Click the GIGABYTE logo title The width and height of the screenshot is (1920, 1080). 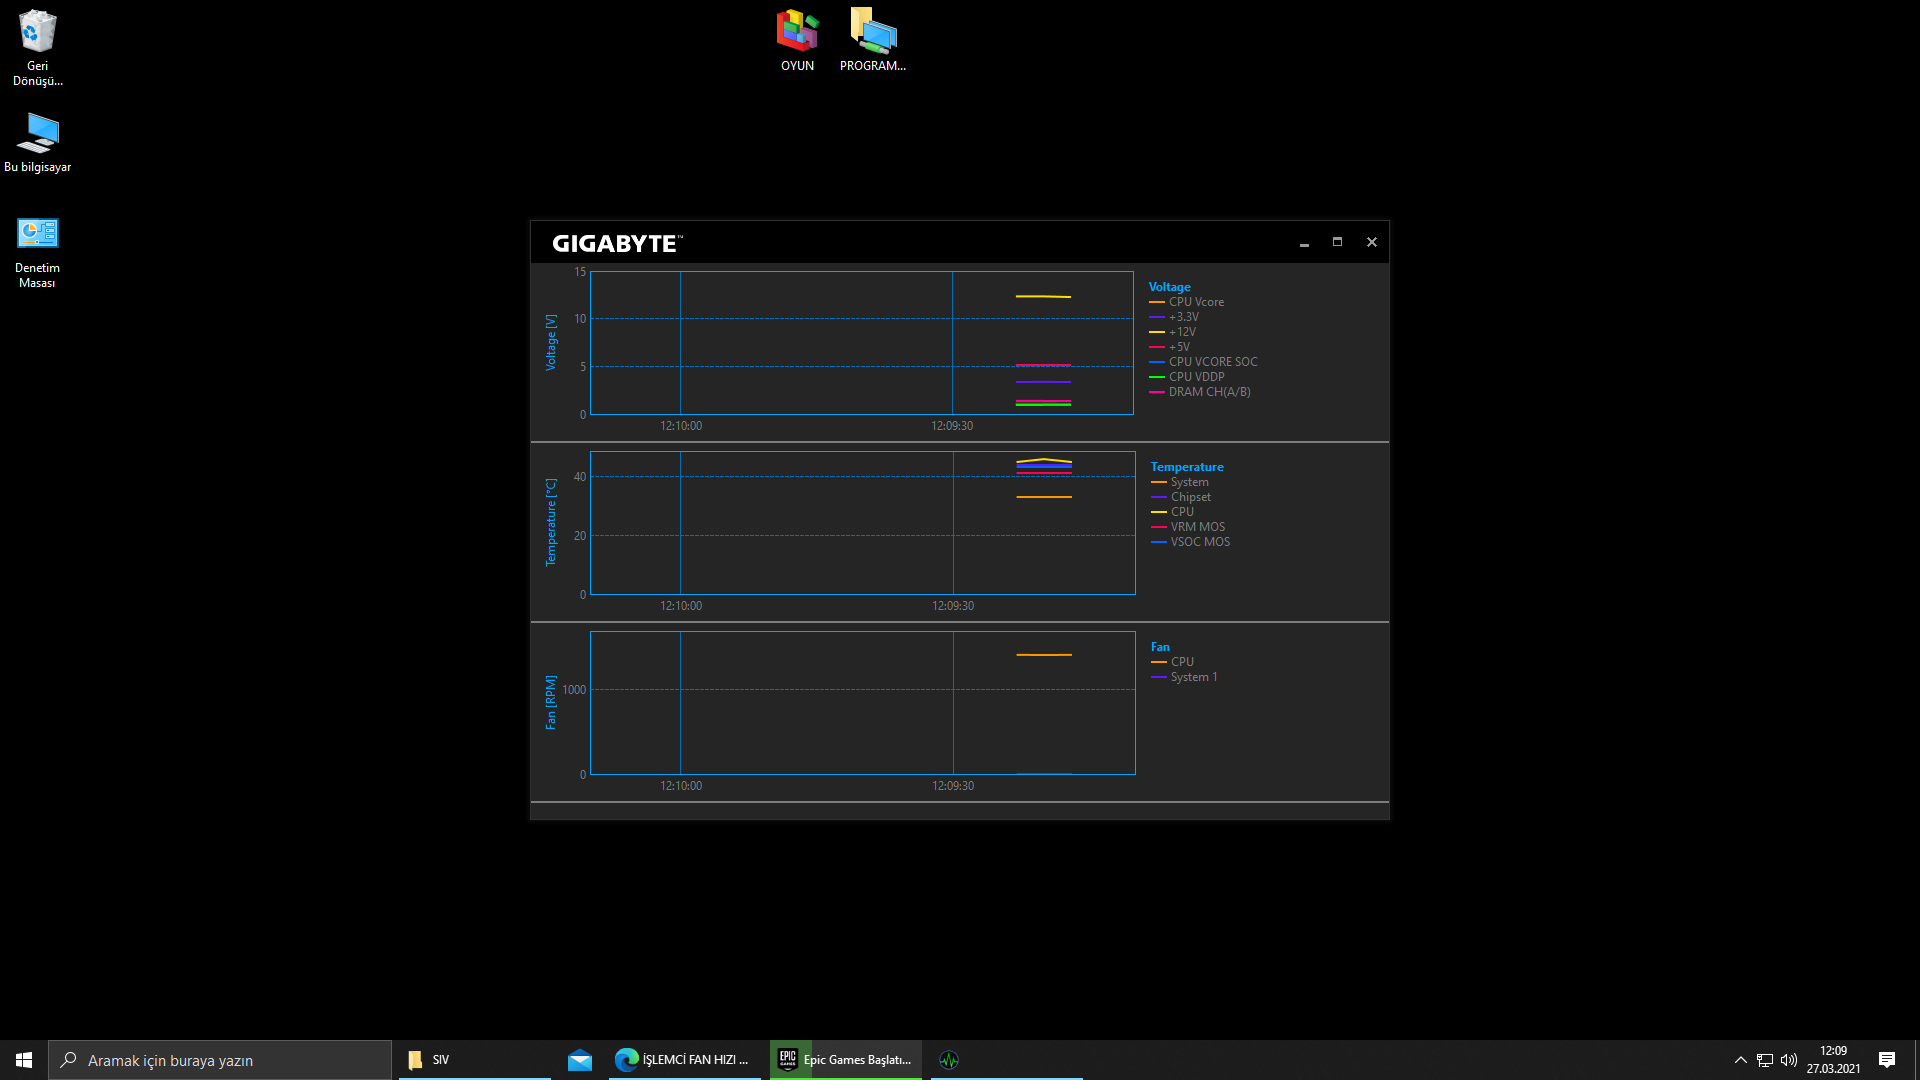point(617,243)
